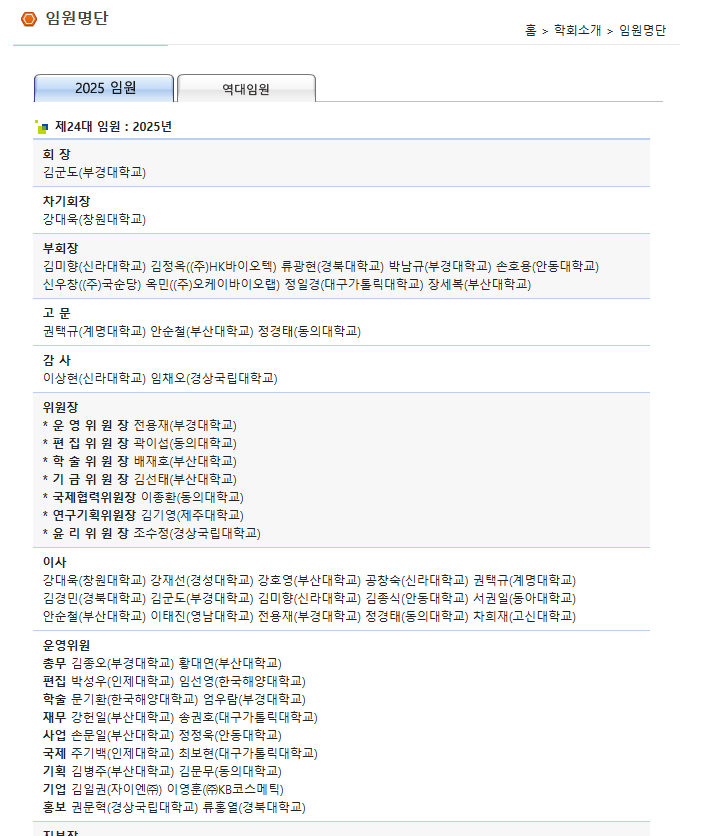The image size is (716, 836).
Task: Switch to the 역대임원 tab
Action: [246, 89]
